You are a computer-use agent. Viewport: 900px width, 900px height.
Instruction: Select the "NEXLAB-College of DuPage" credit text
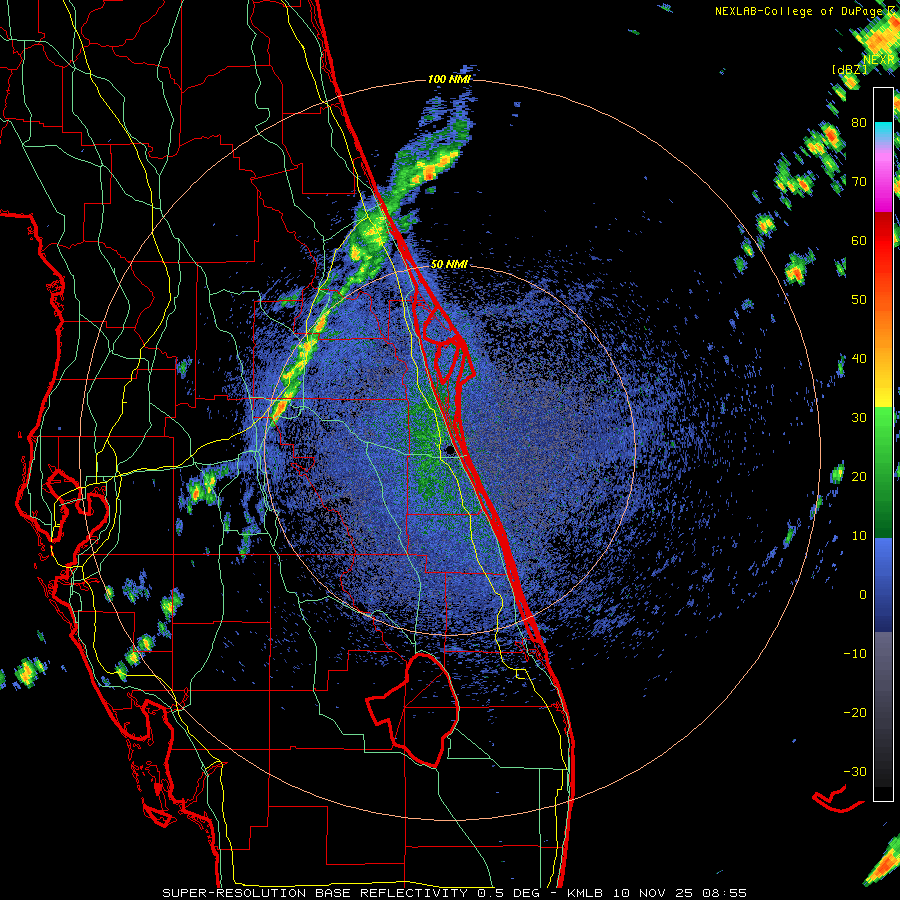pos(801,11)
